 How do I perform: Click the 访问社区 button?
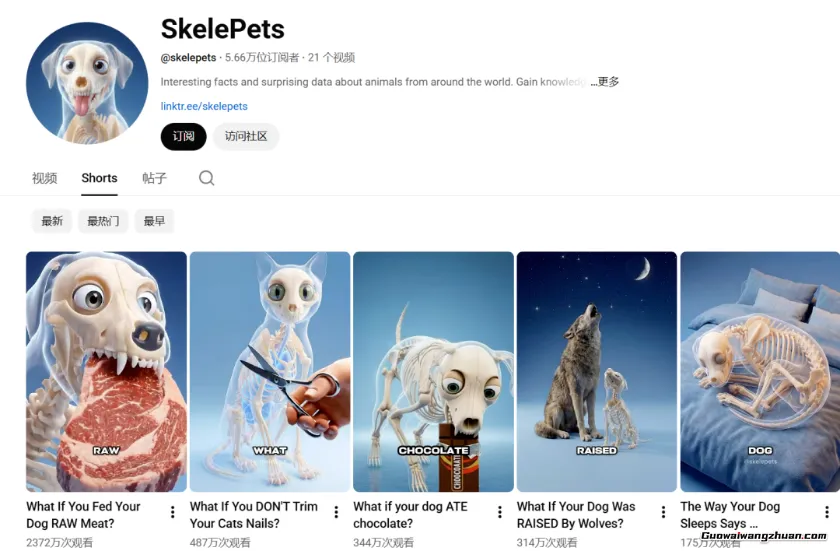pos(246,137)
